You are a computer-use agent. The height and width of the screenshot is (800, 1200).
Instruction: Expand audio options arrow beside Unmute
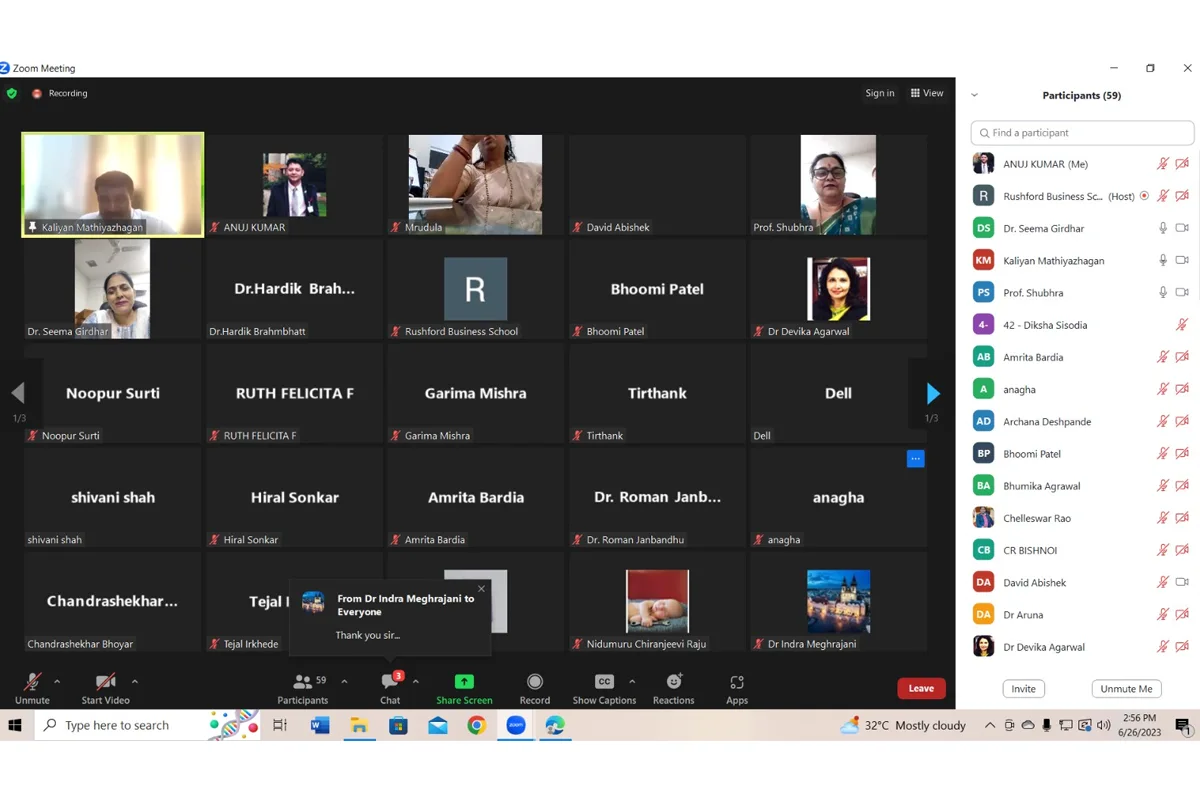[57, 681]
